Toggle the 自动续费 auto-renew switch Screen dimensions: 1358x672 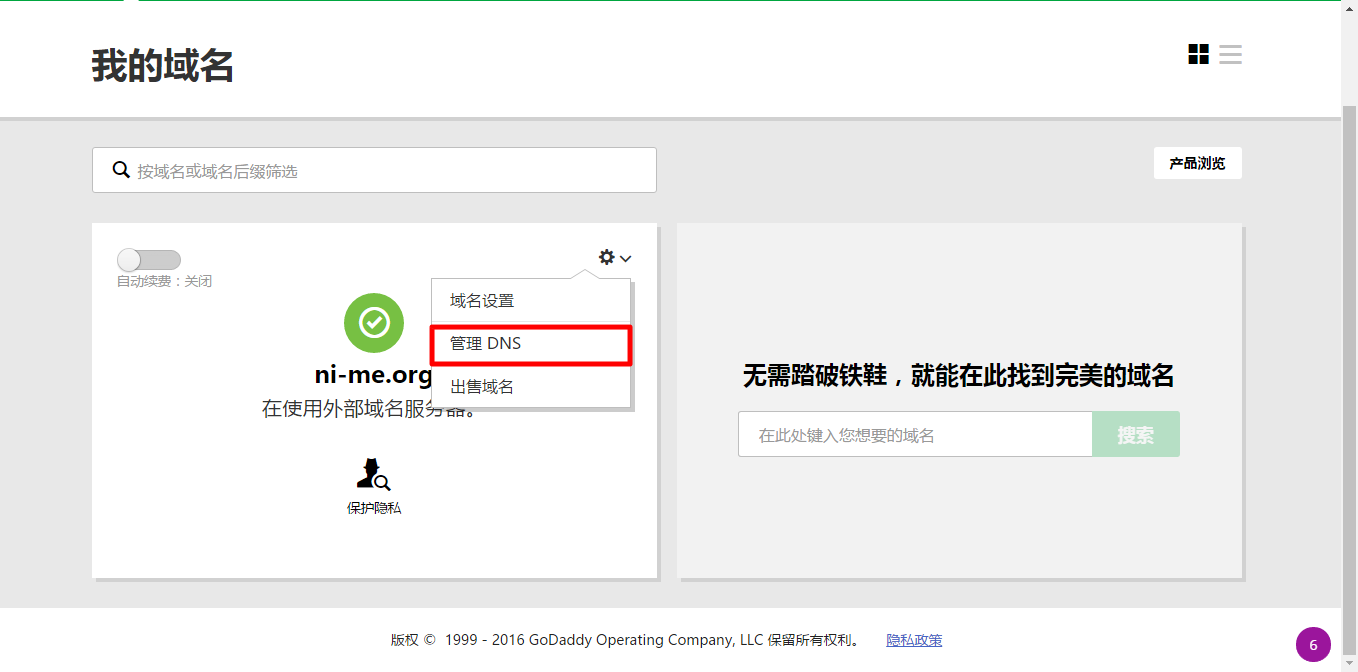149,260
